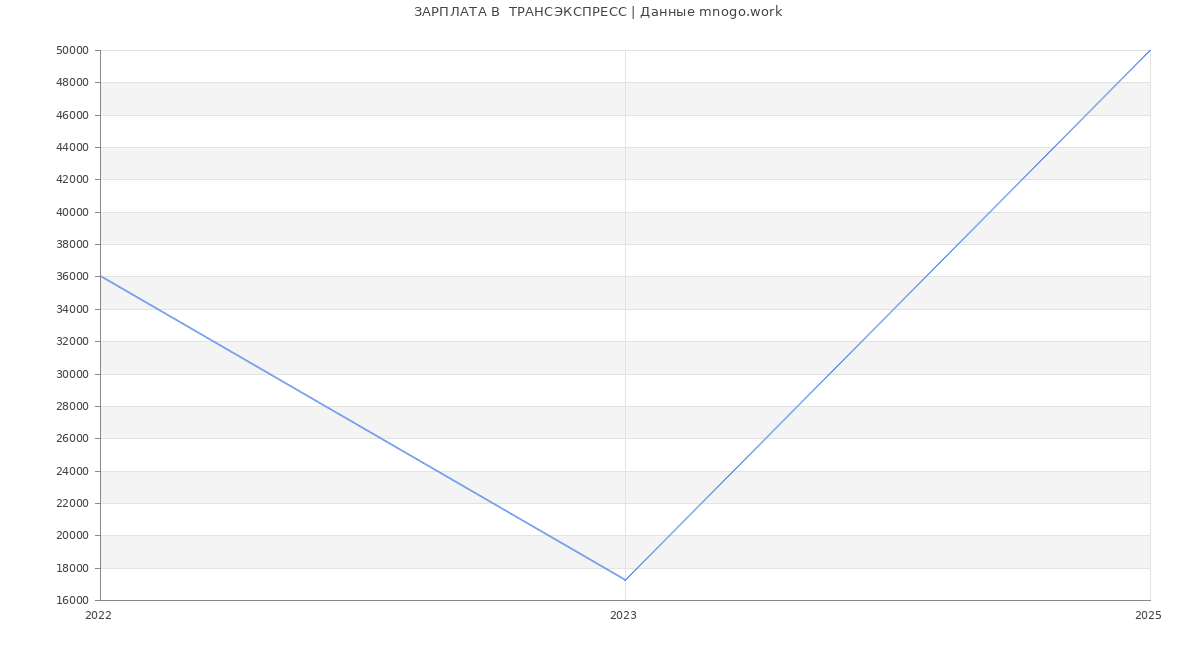Select the line's peak point at 2025
The image size is (1200, 650).
[x=1149, y=51]
